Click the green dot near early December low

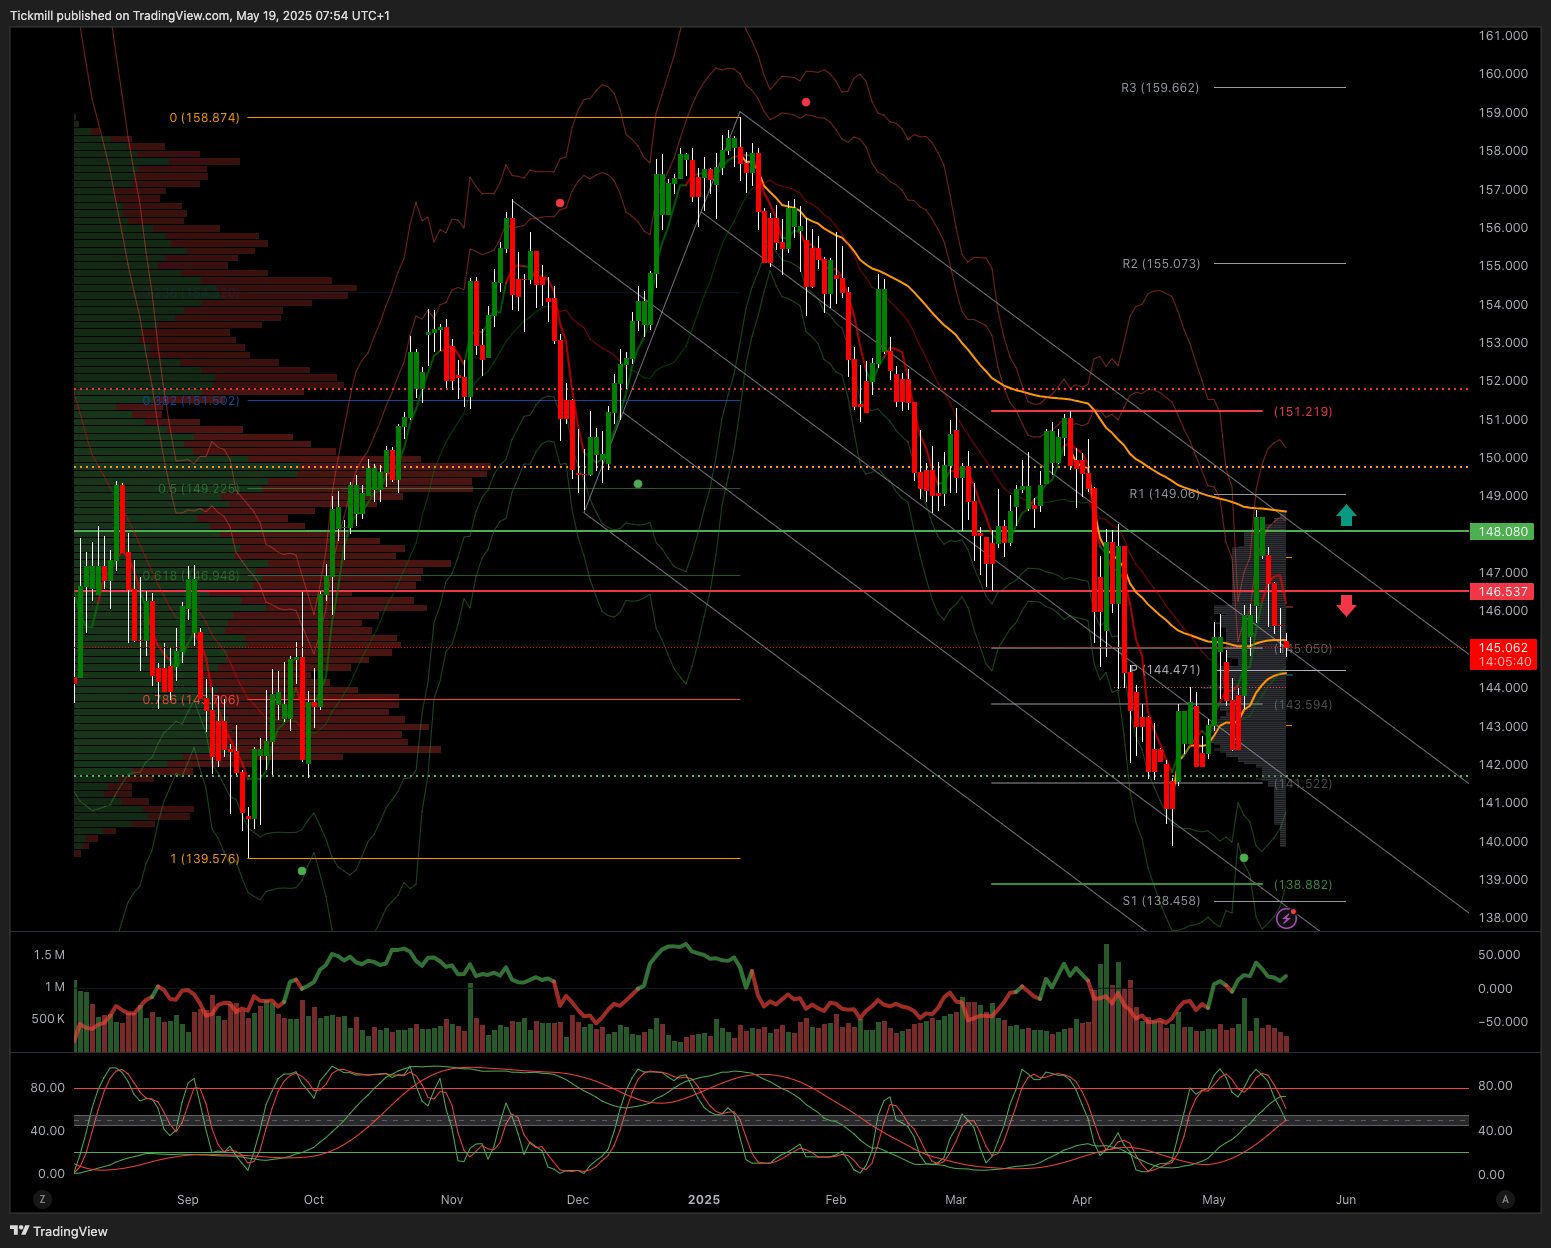pyautogui.click(x=638, y=484)
